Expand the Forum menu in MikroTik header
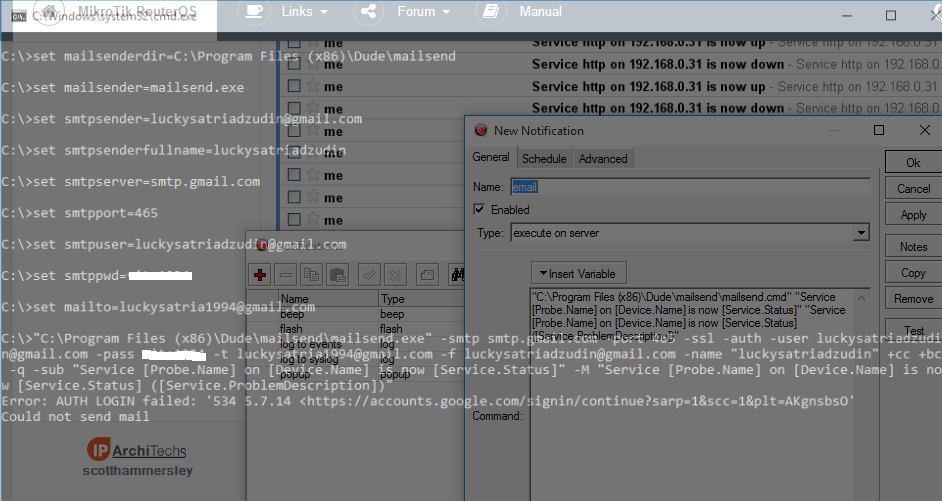Image resolution: width=942 pixels, height=501 pixels. tap(424, 12)
